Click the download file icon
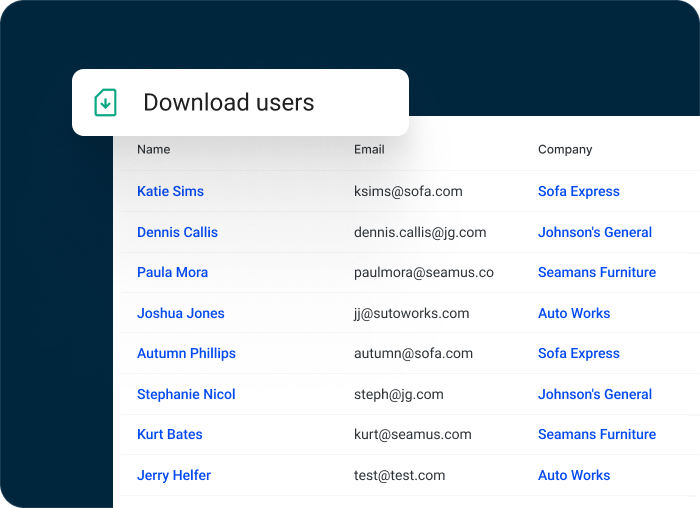700x508 pixels. tap(106, 102)
